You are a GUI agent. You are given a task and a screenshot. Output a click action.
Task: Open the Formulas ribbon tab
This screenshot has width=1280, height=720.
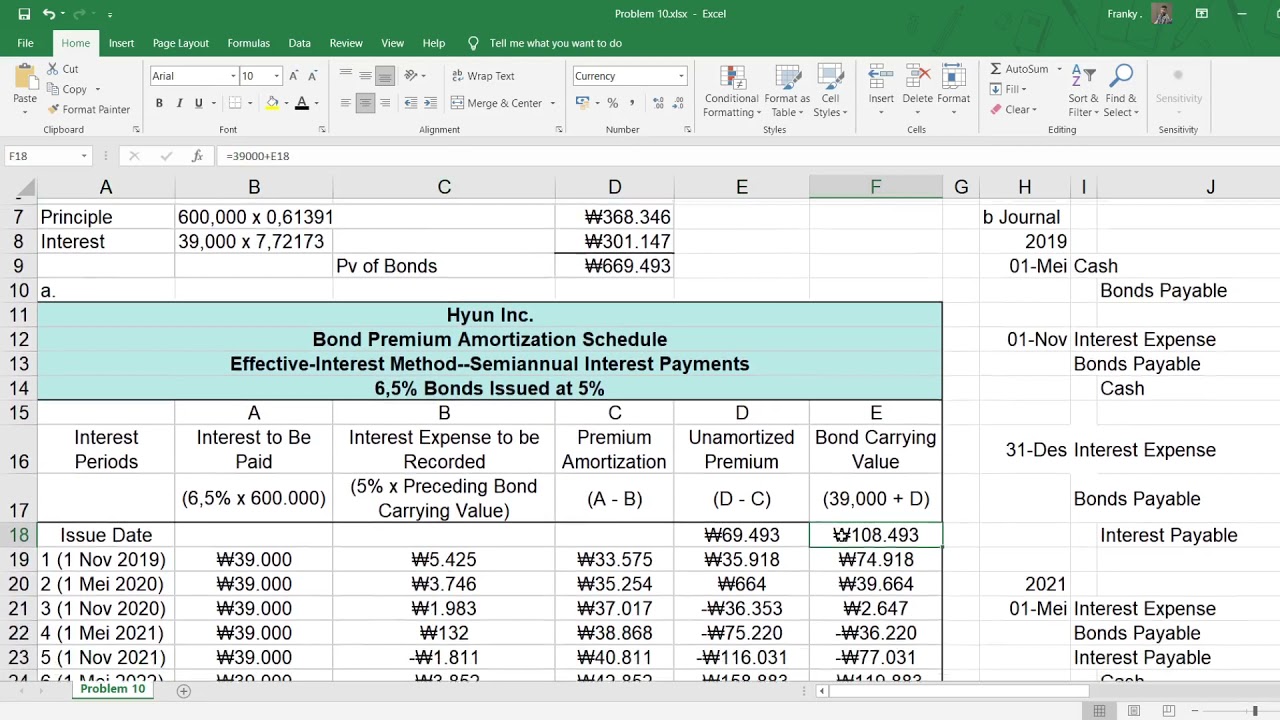coord(248,43)
